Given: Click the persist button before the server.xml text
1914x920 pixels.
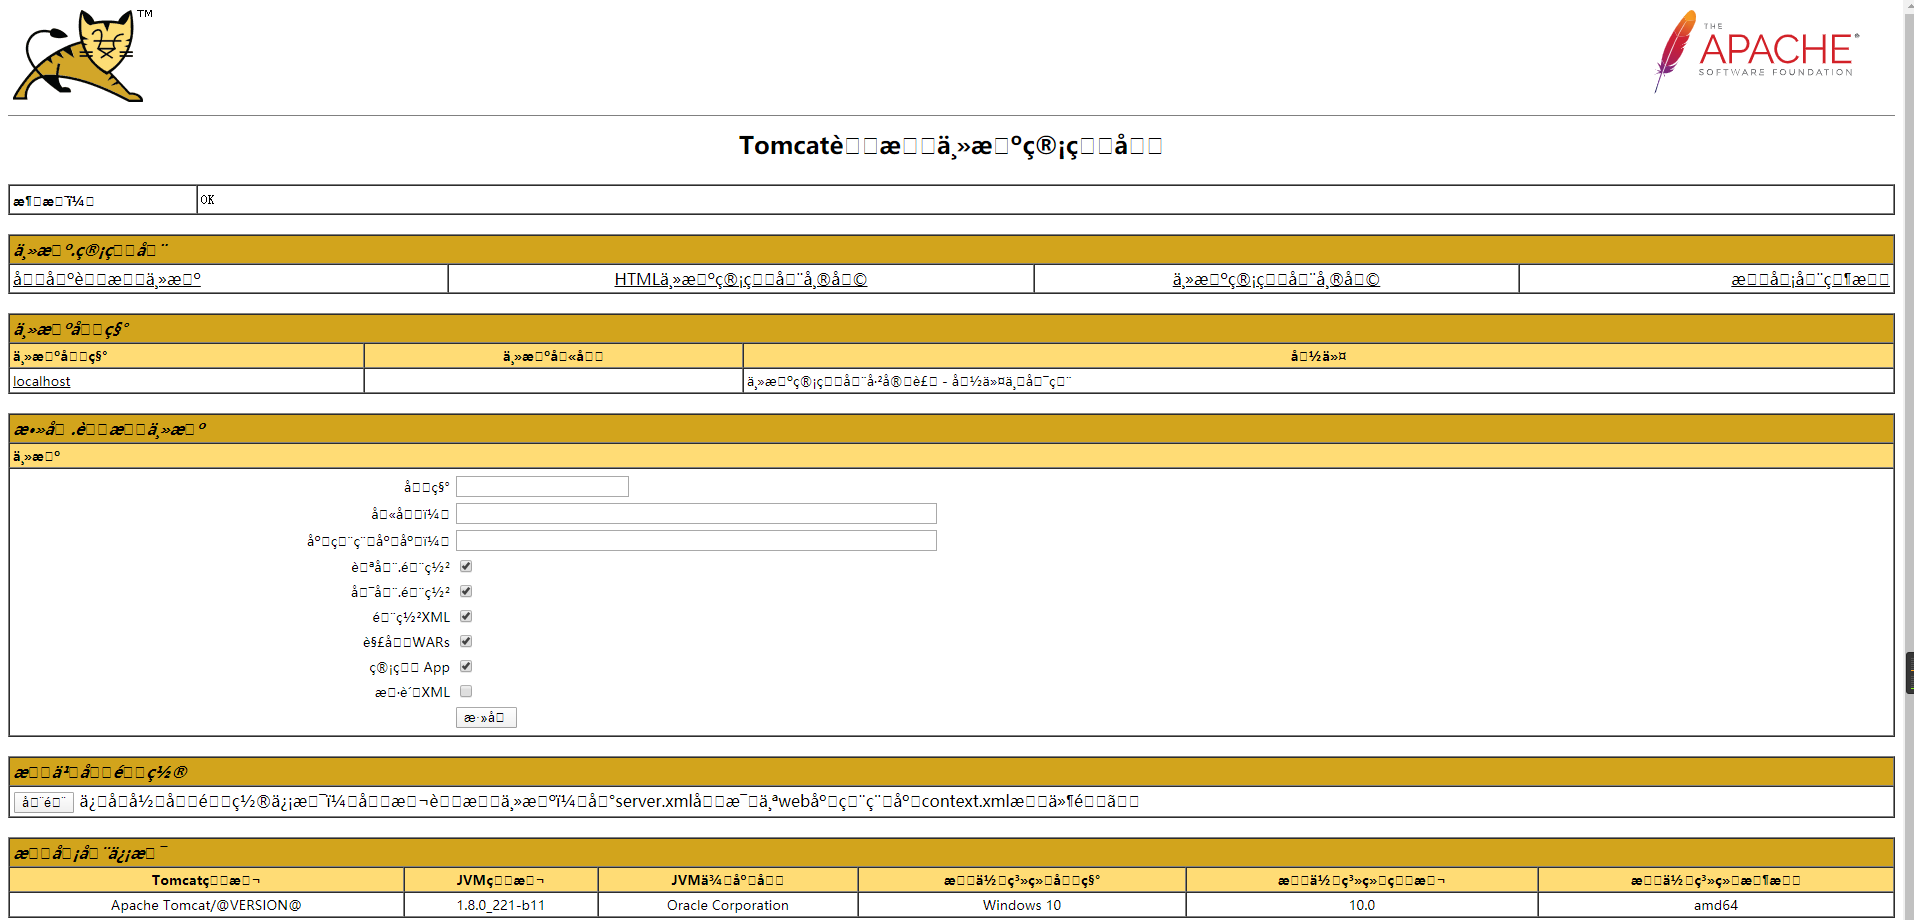Looking at the screenshot, I should click(x=44, y=802).
